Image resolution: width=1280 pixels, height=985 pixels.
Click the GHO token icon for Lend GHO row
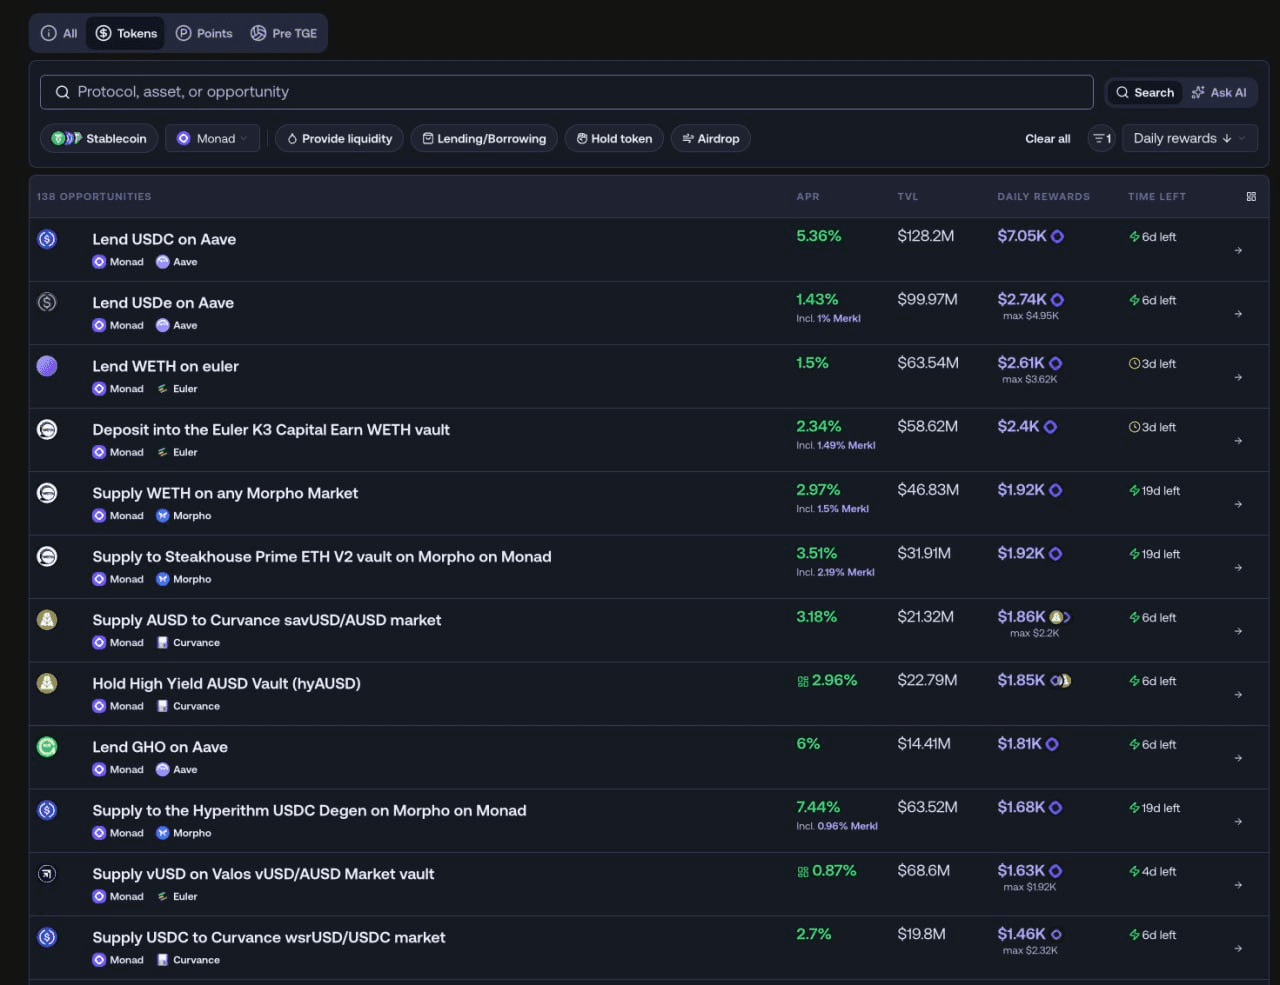[47, 747]
